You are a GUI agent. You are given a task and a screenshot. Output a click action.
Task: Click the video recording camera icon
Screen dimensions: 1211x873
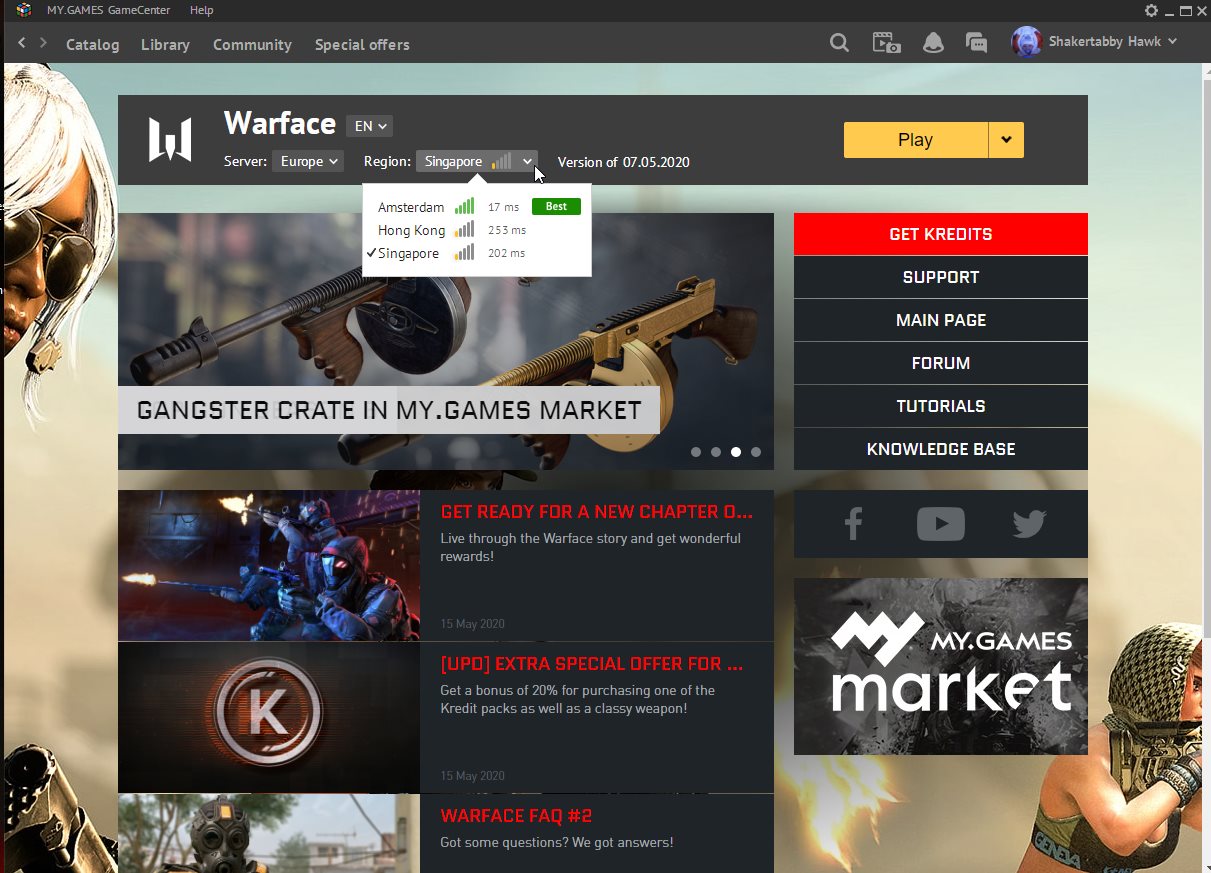click(886, 43)
